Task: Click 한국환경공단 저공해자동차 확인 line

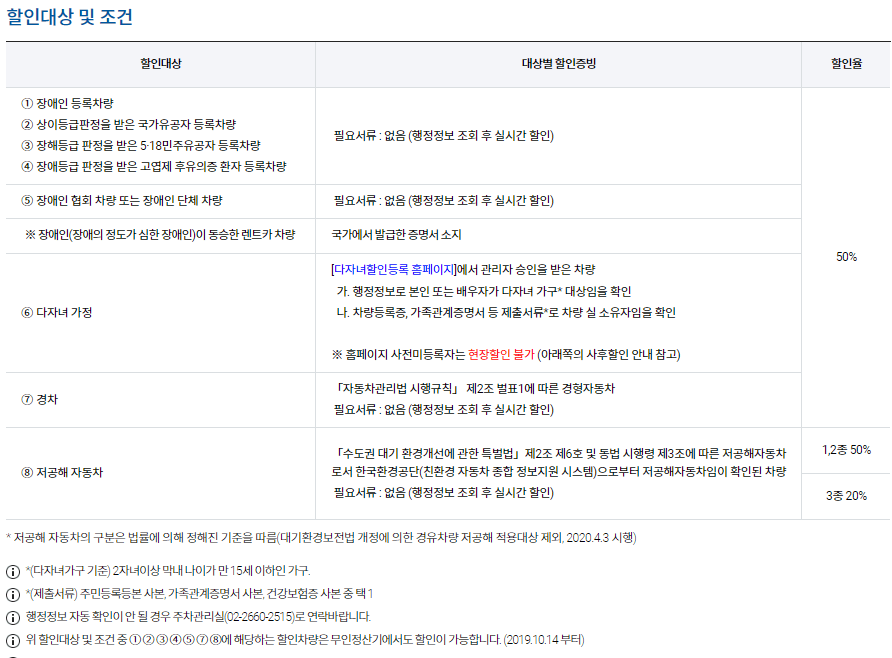Action: click(559, 472)
